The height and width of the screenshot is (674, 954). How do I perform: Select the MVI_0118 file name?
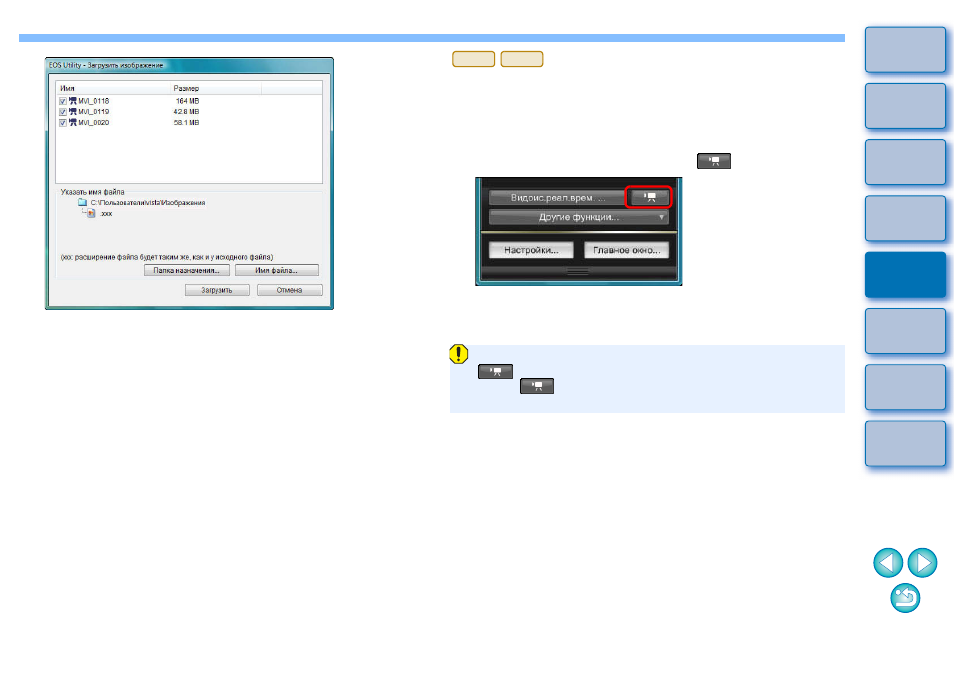point(94,101)
